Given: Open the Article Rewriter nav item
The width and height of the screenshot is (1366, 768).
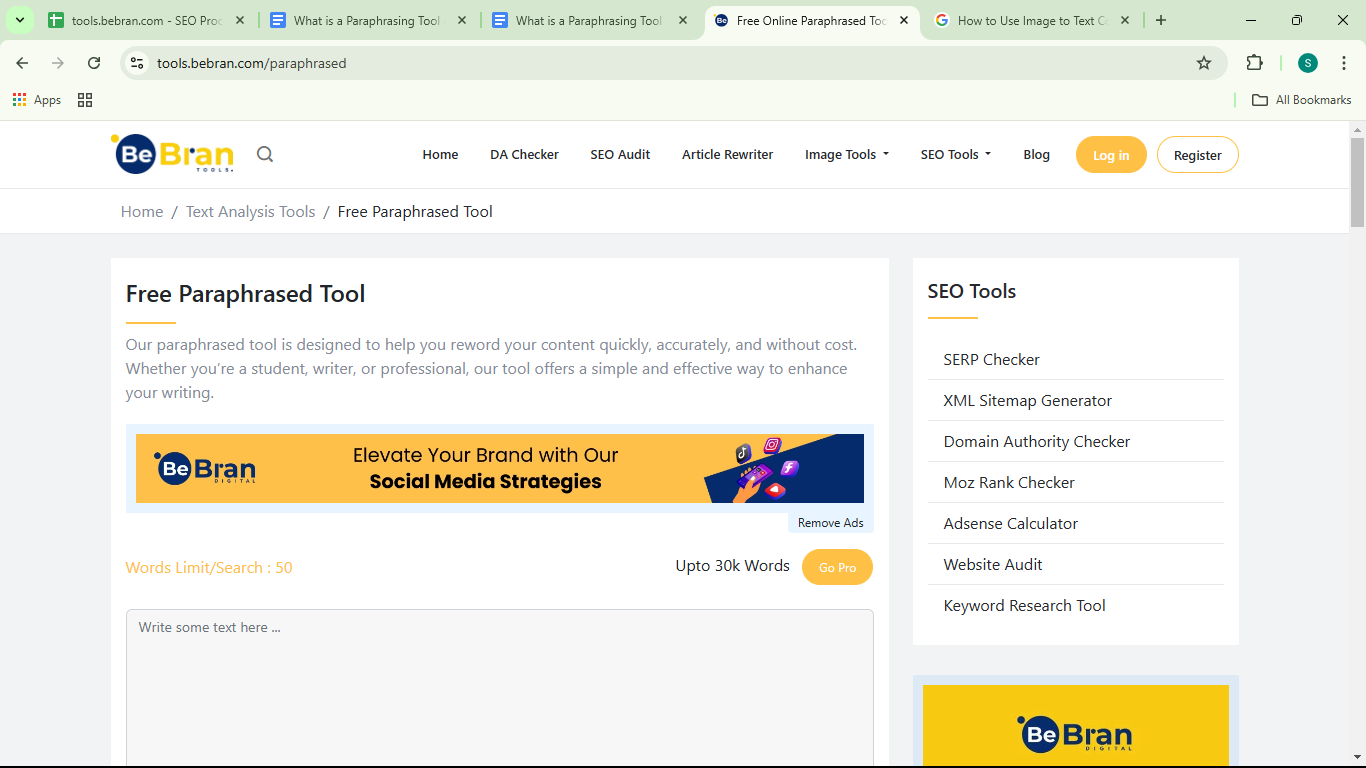Looking at the screenshot, I should (728, 154).
